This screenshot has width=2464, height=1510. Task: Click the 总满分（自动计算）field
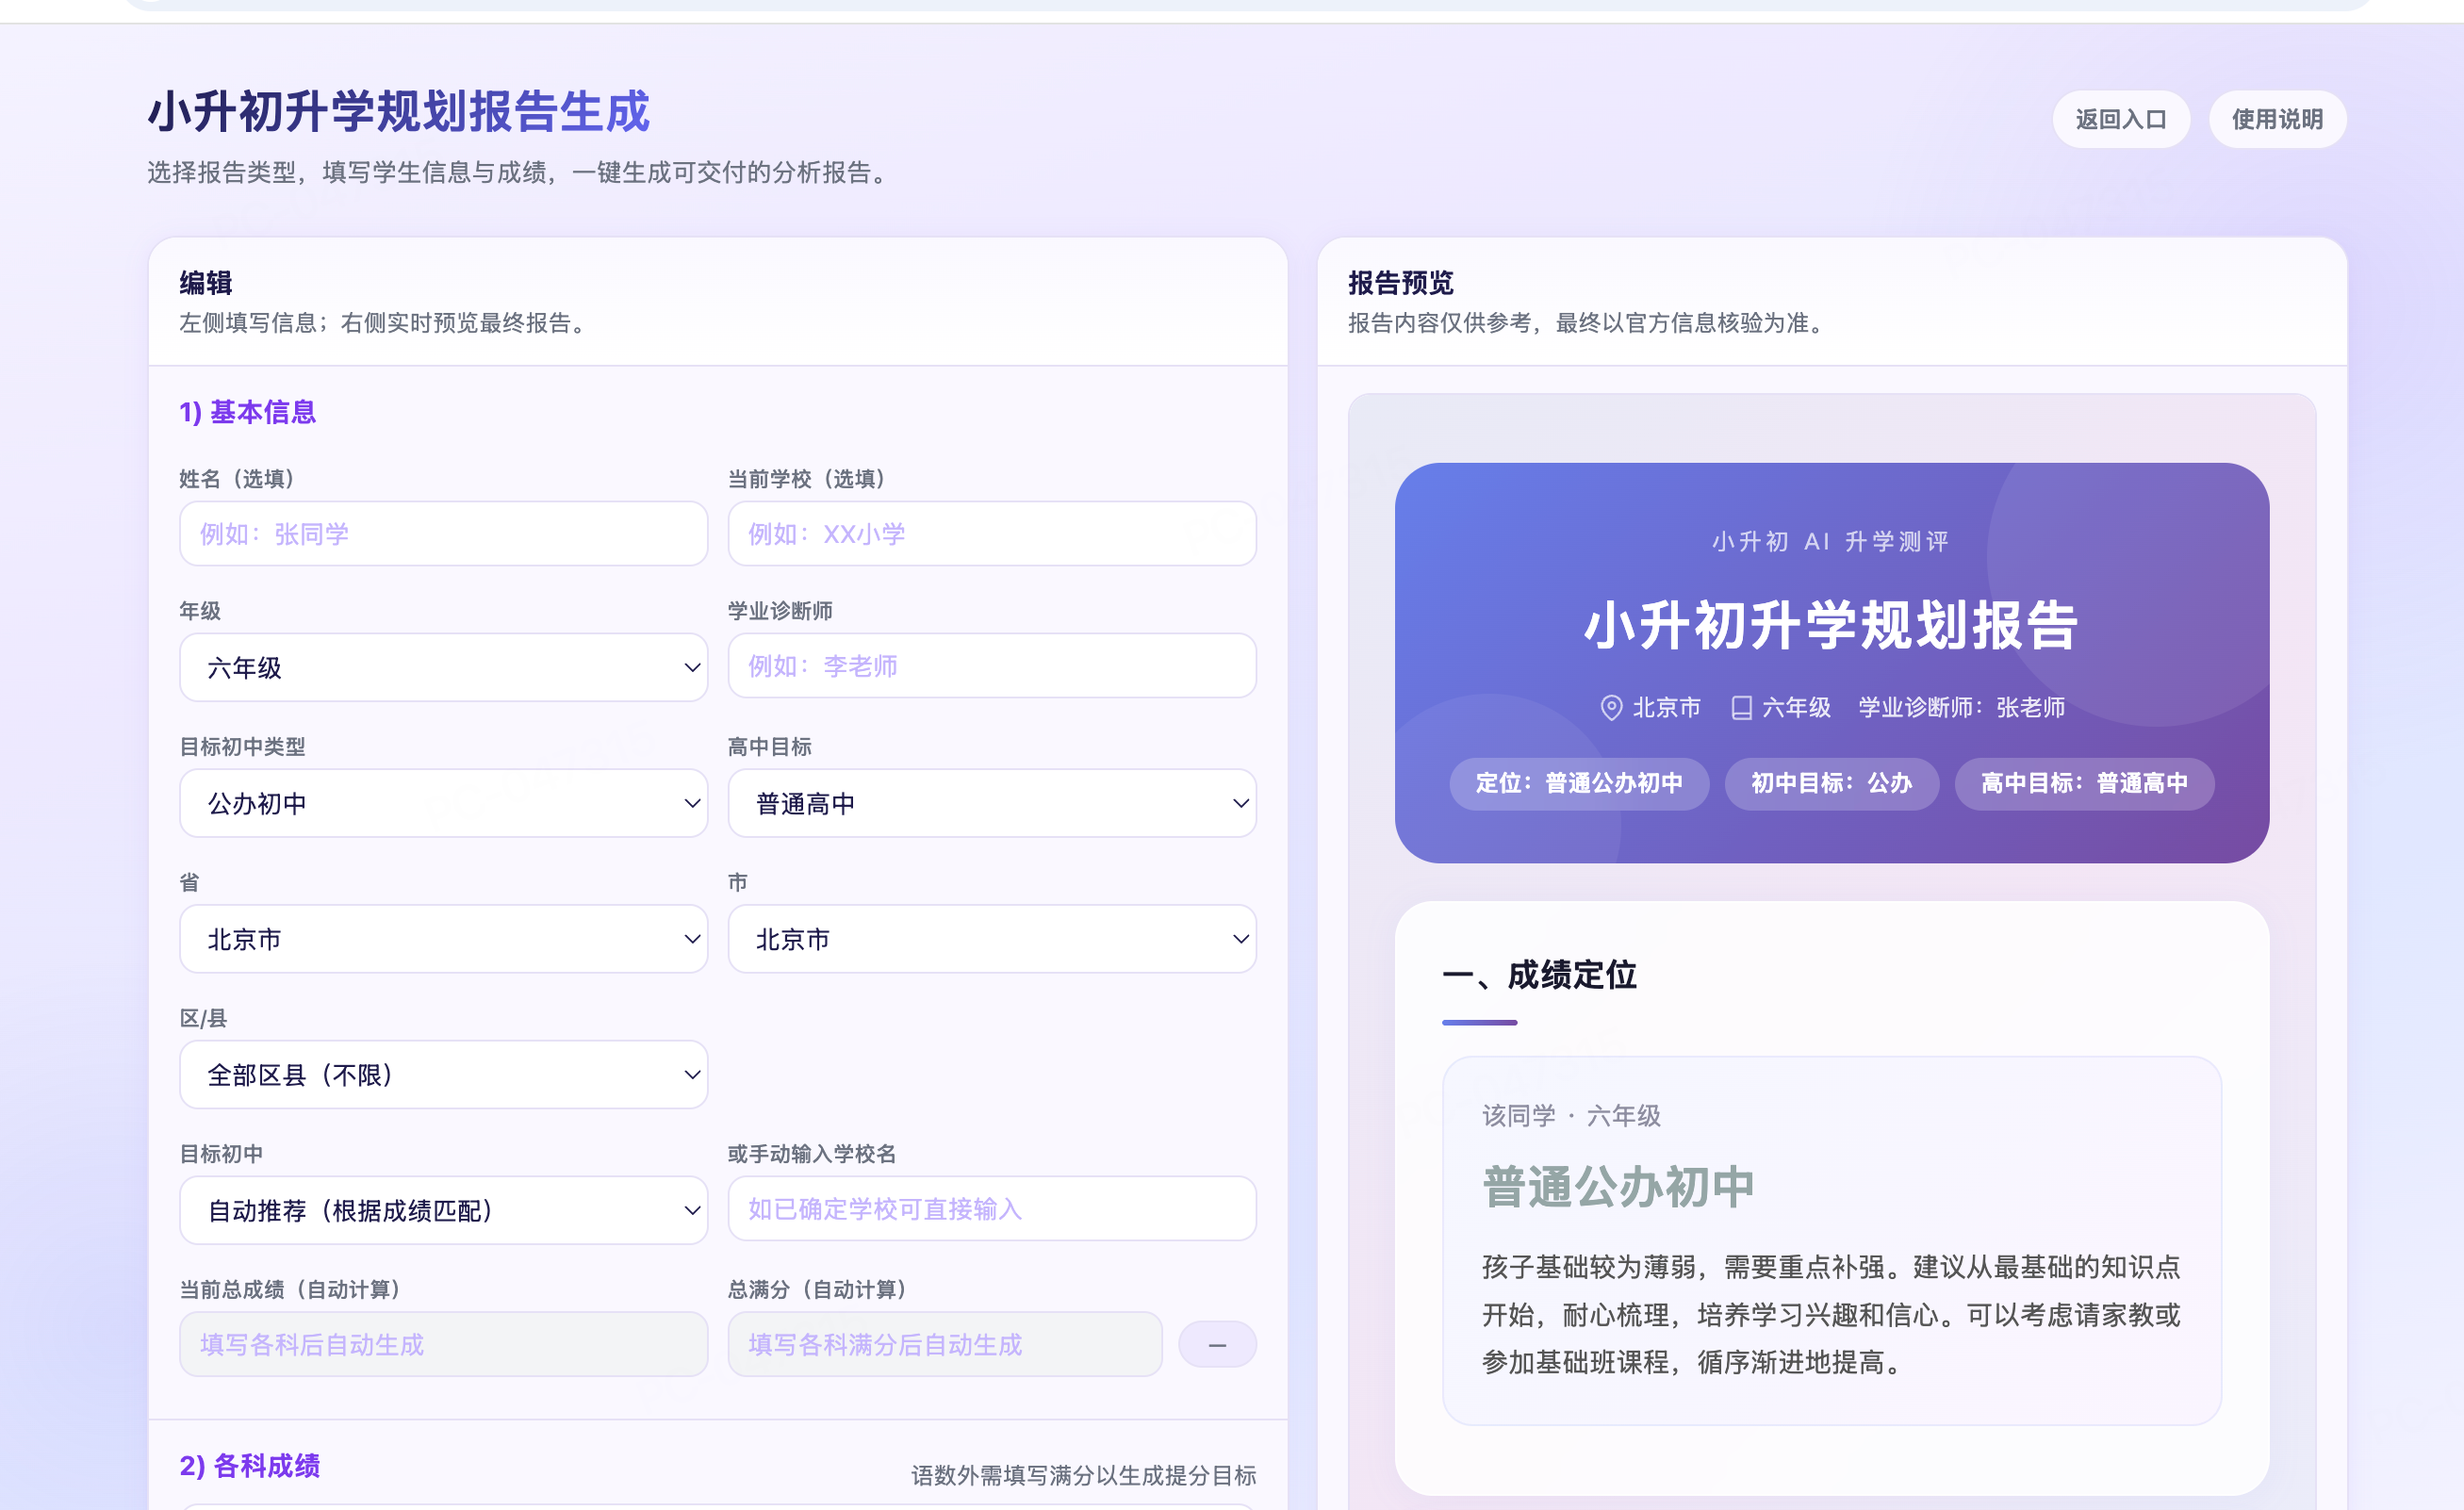(x=945, y=1345)
